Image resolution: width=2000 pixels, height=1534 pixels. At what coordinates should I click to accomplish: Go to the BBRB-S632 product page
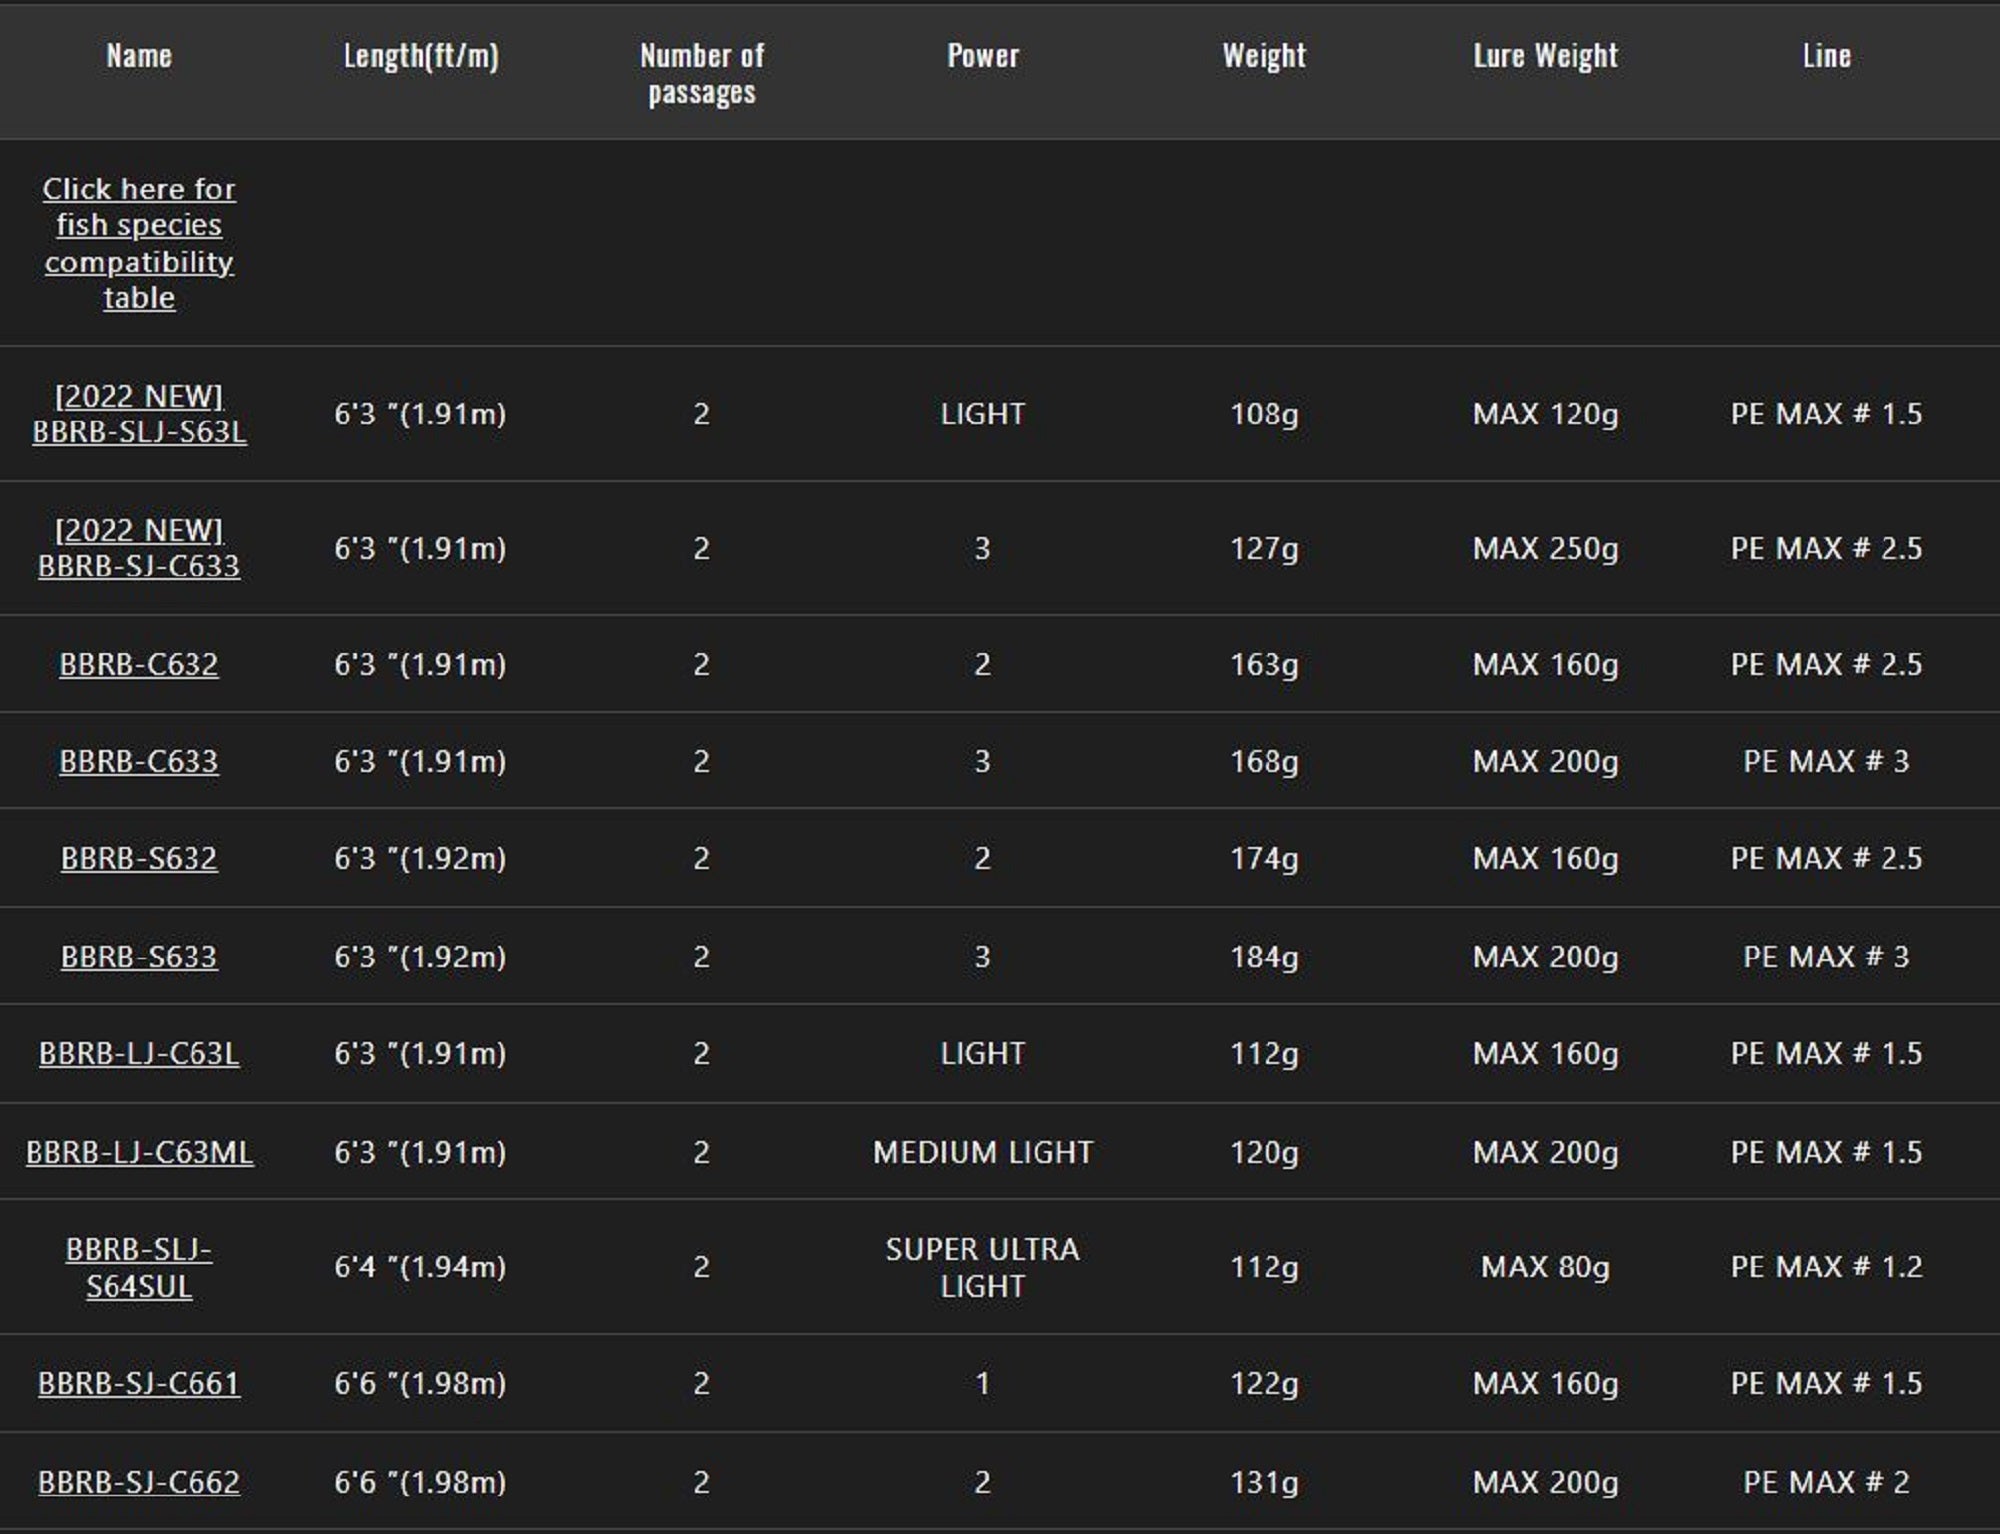(x=139, y=858)
